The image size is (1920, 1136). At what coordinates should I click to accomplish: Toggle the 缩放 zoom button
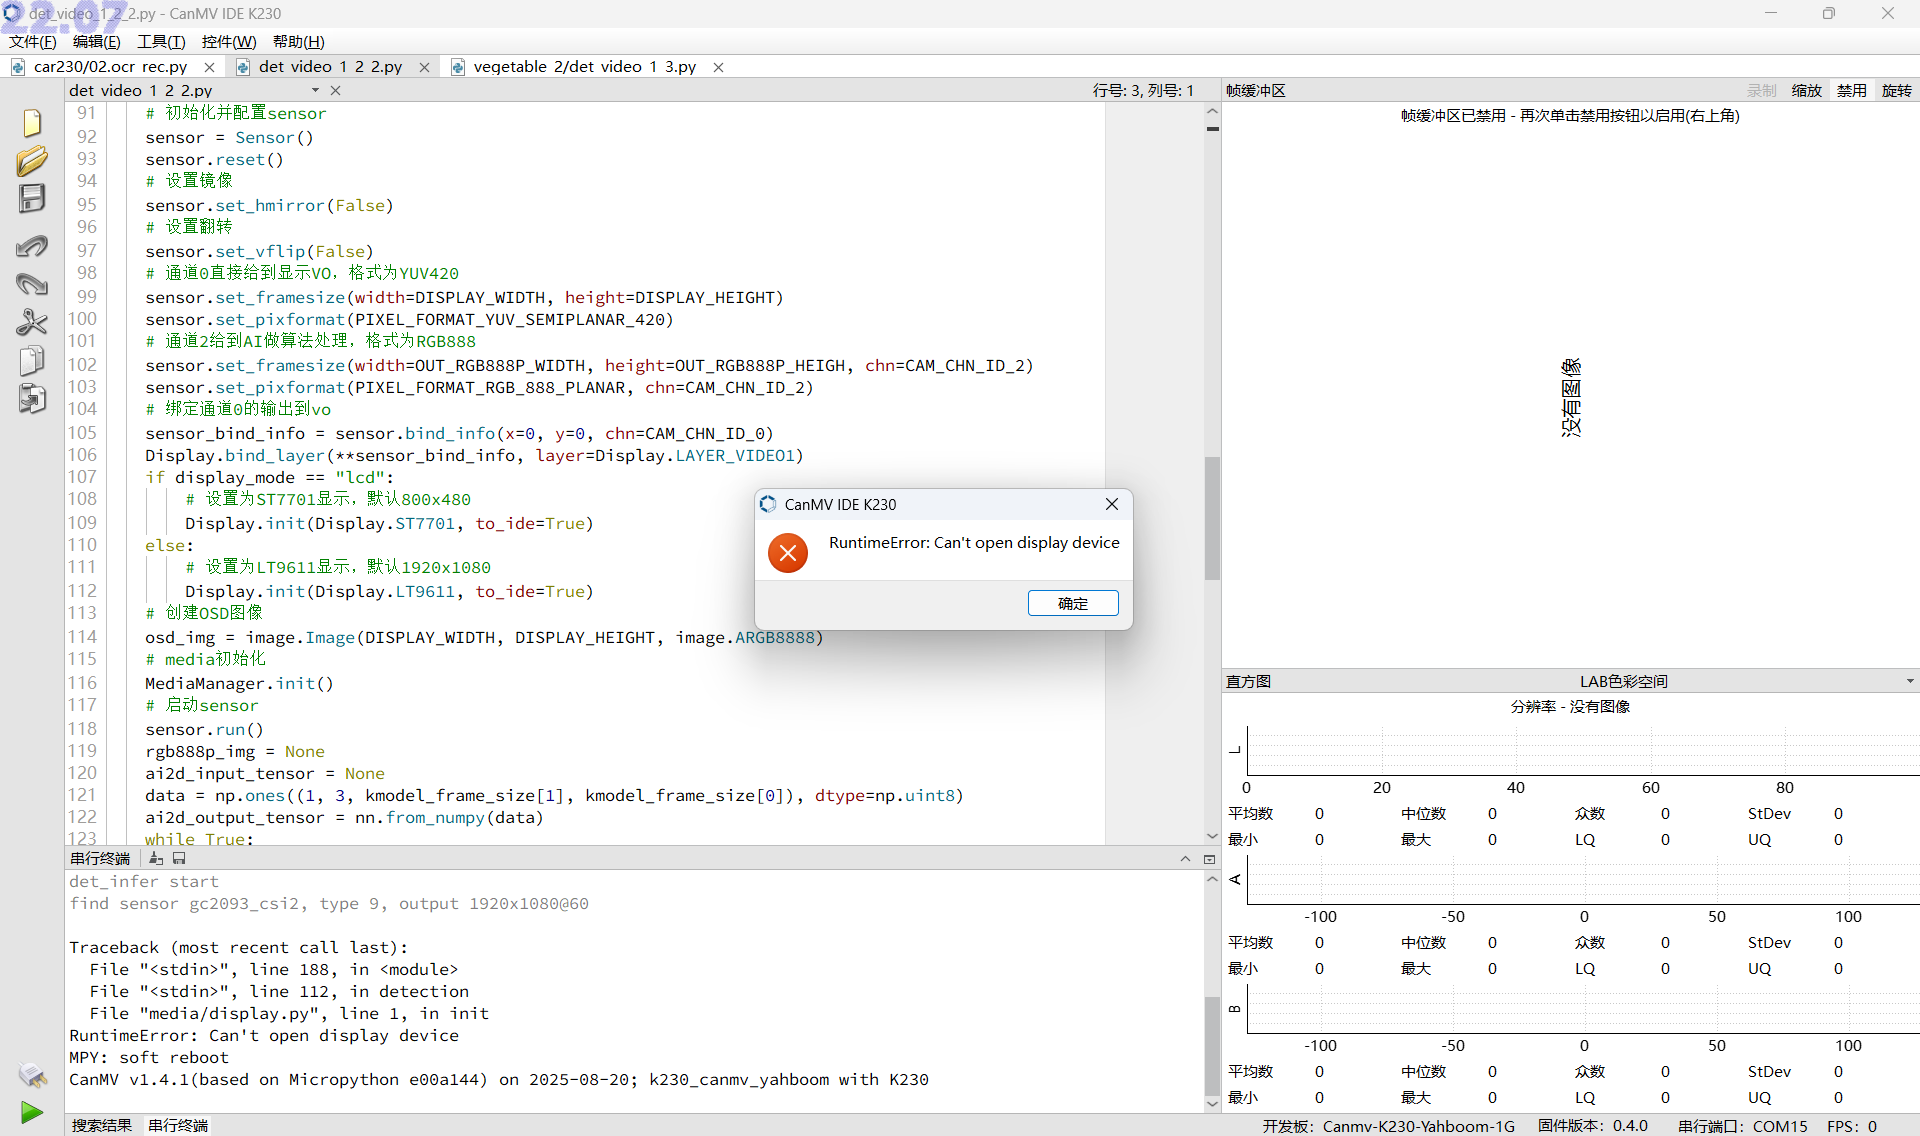(1806, 91)
